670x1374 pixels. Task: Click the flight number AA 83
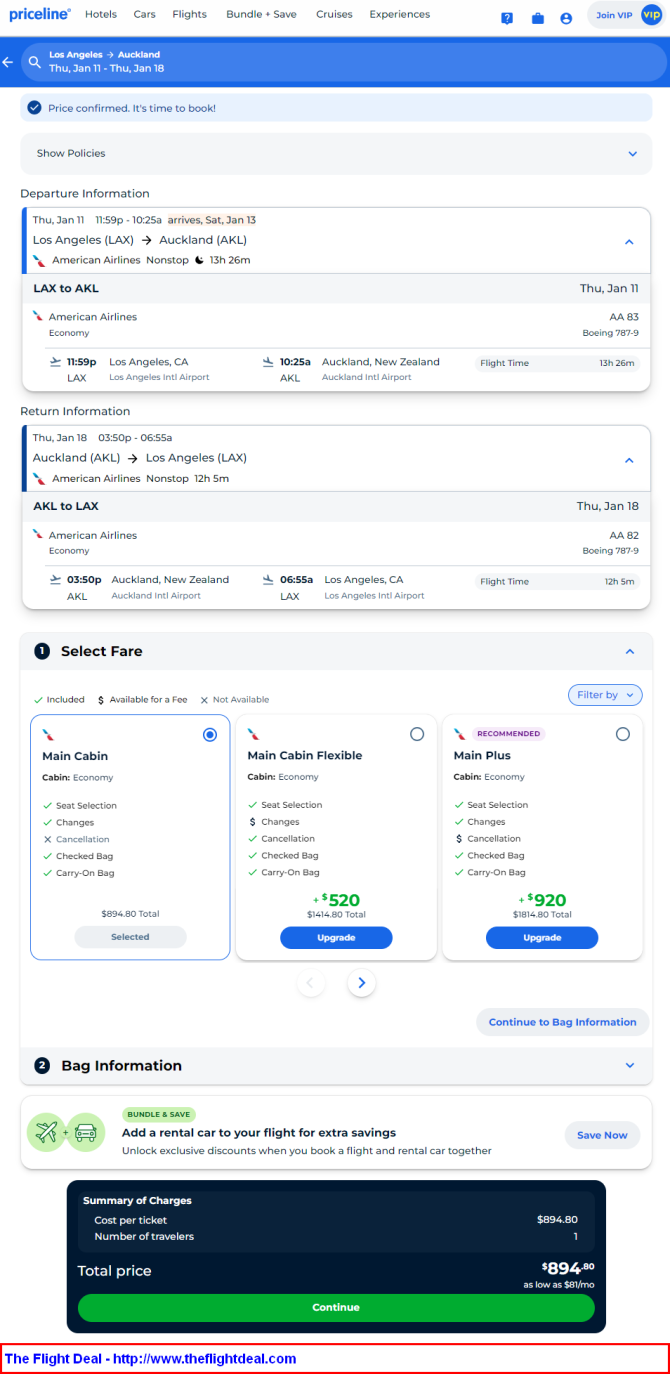[x=624, y=317]
